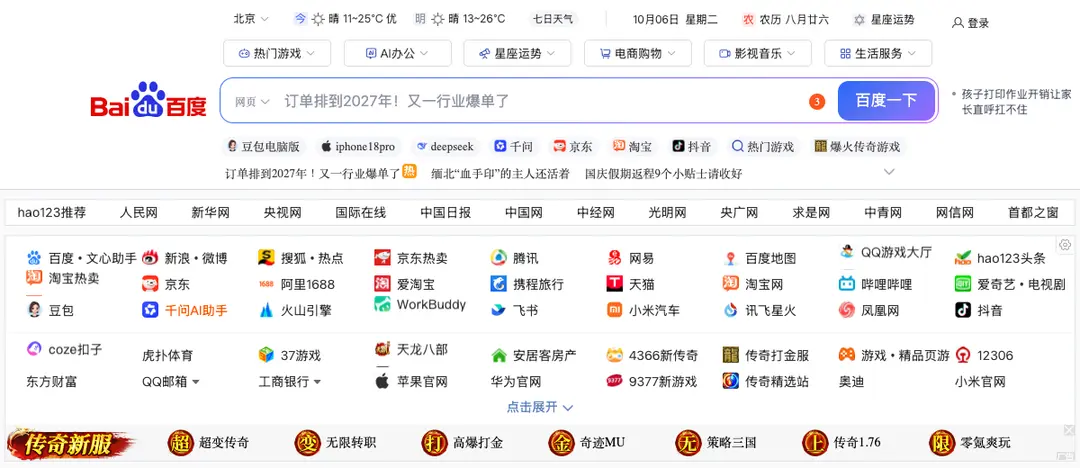Expand the 电商购物 dropdown menu

pyautogui.click(x=638, y=53)
